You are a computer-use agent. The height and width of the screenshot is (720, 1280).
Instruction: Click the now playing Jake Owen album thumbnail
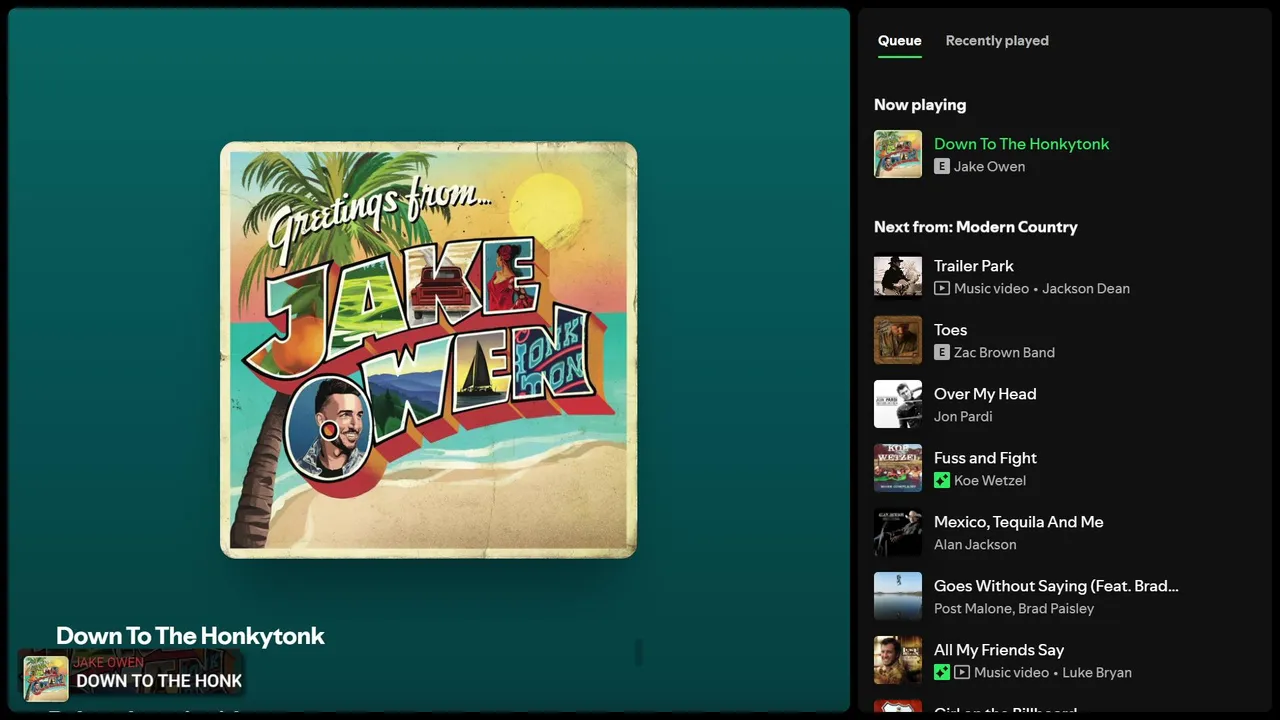coord(898,154)
